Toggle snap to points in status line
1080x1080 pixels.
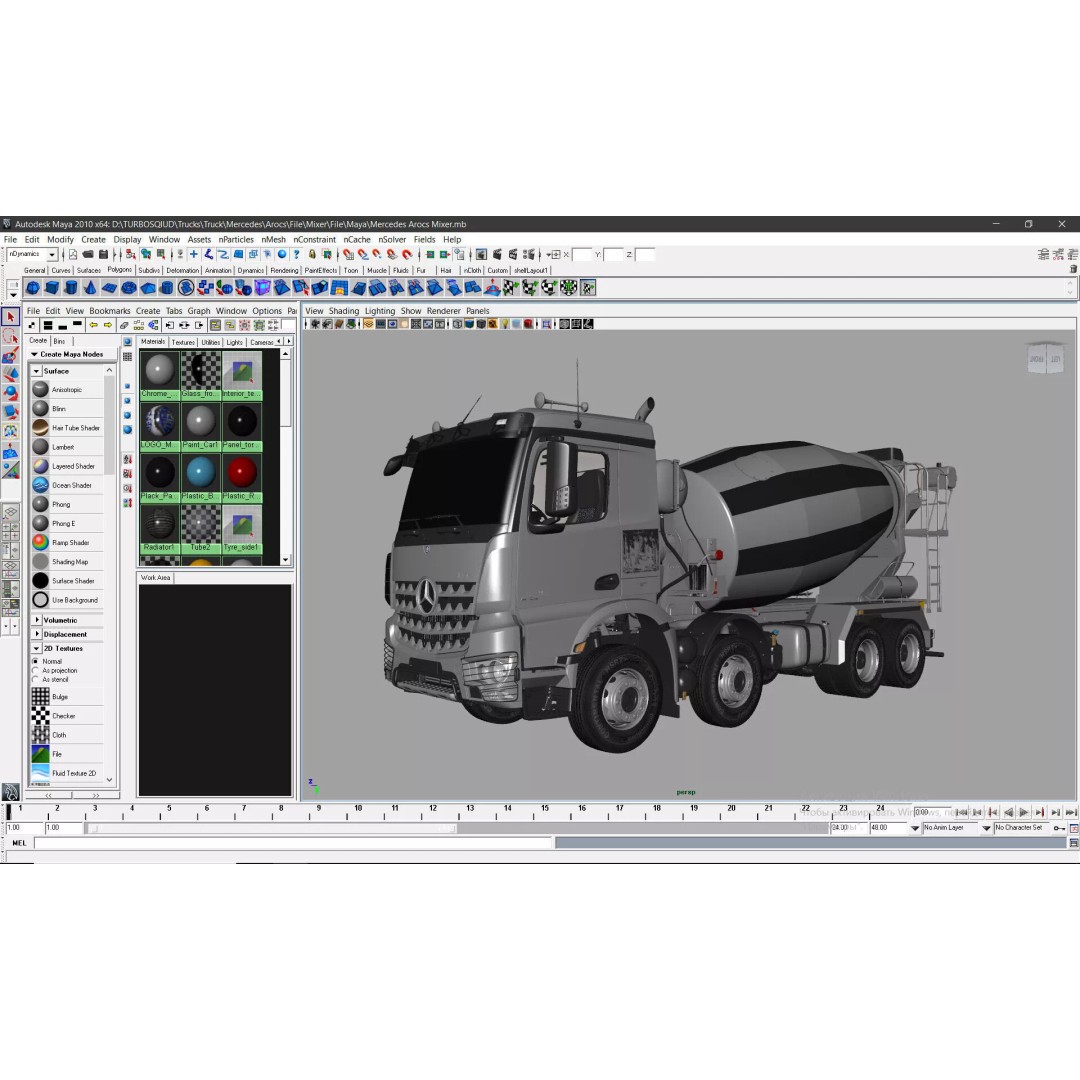click(377, 254)
